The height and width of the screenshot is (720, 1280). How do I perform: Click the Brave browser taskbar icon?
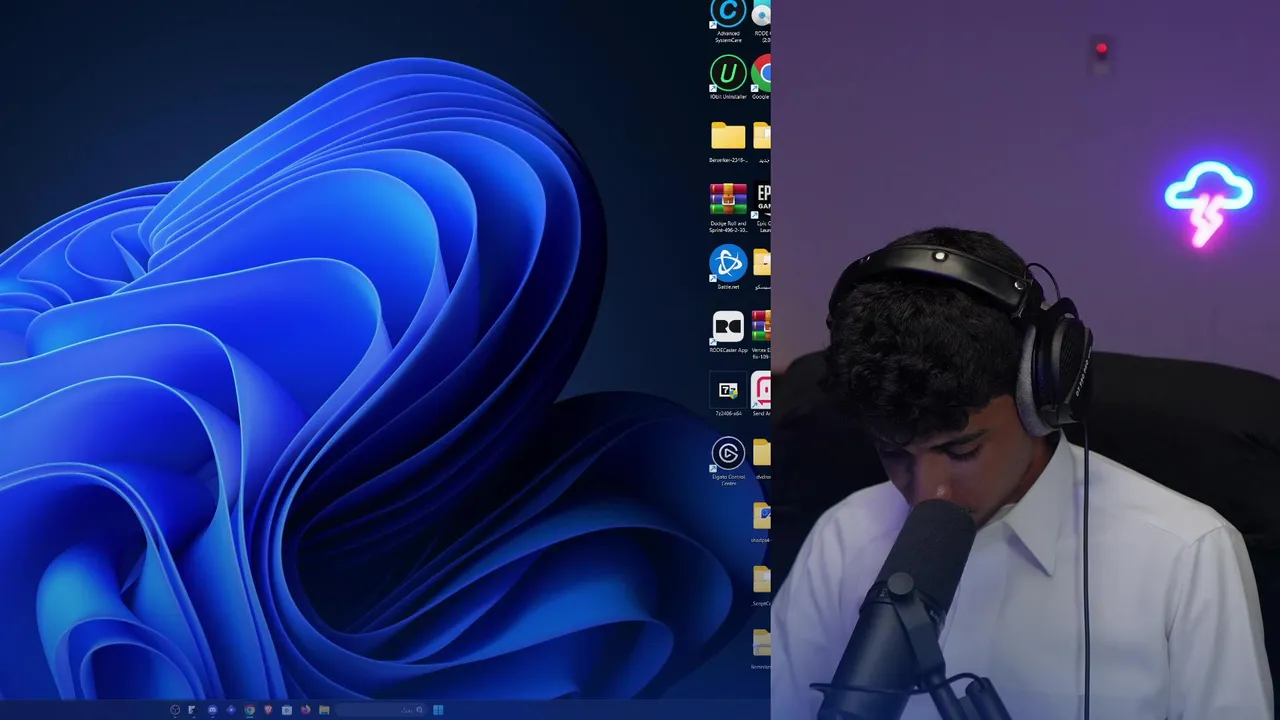click(x=268, y=710)
